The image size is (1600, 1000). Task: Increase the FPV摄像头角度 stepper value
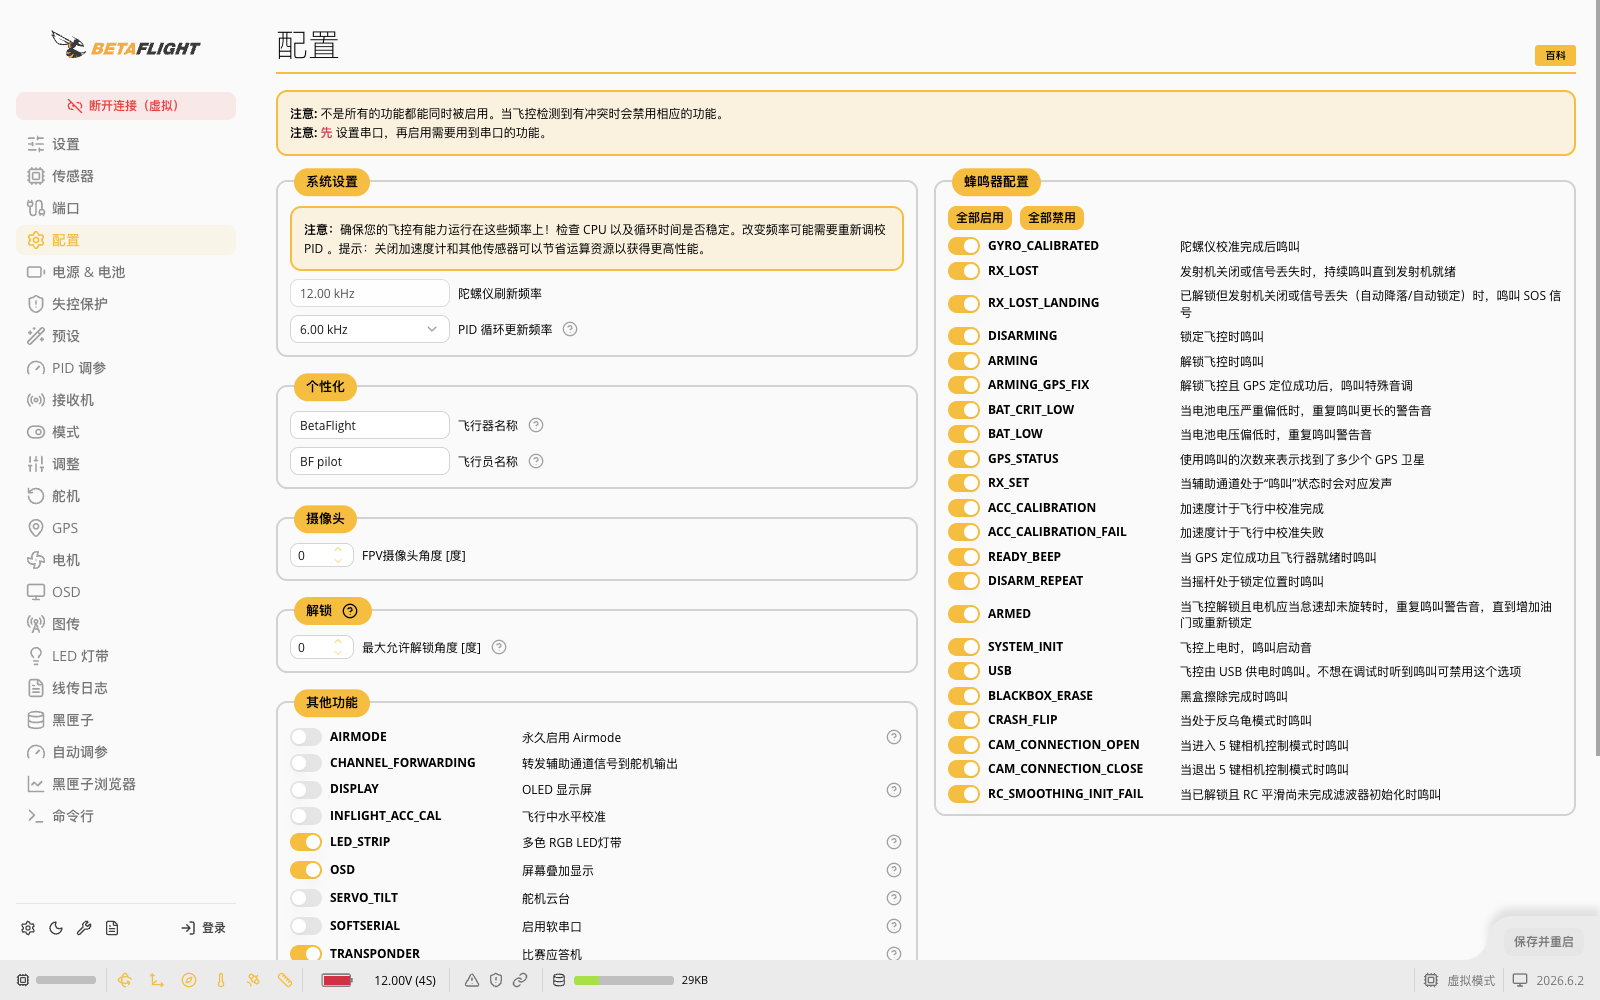(x=338, y=549)
